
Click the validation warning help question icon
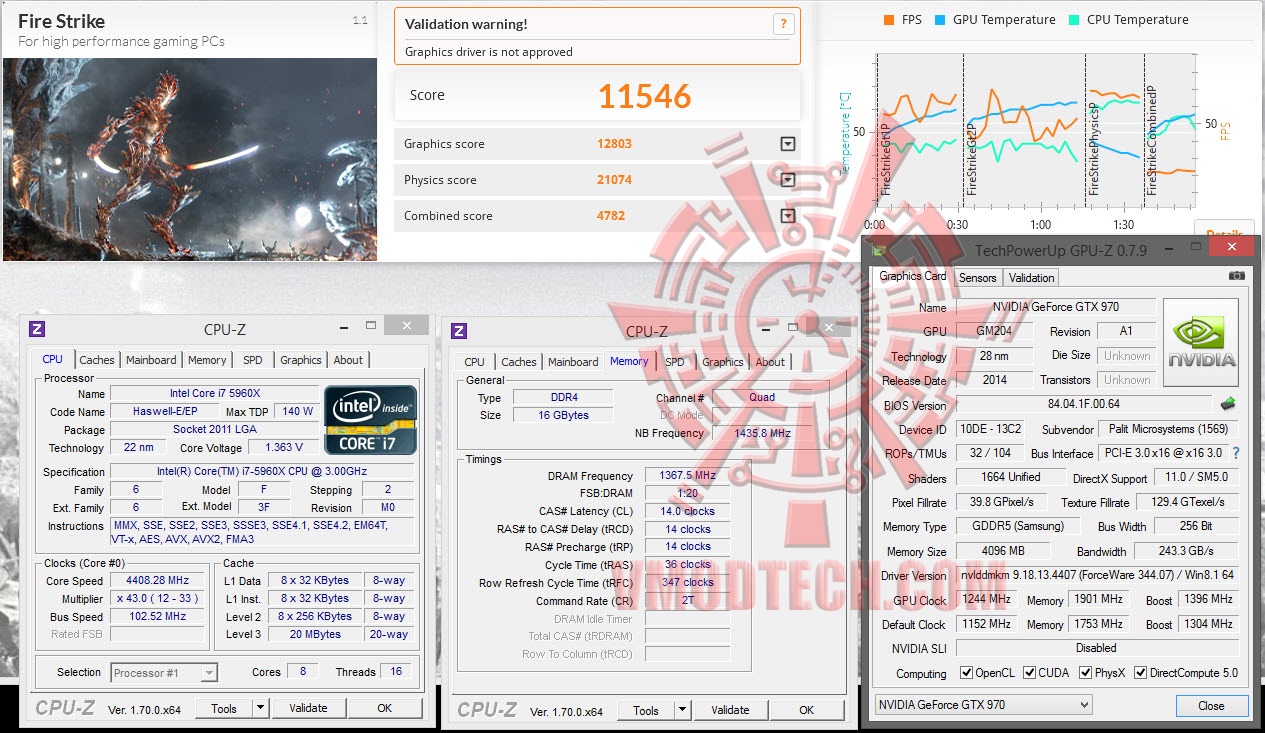point(785,24)
